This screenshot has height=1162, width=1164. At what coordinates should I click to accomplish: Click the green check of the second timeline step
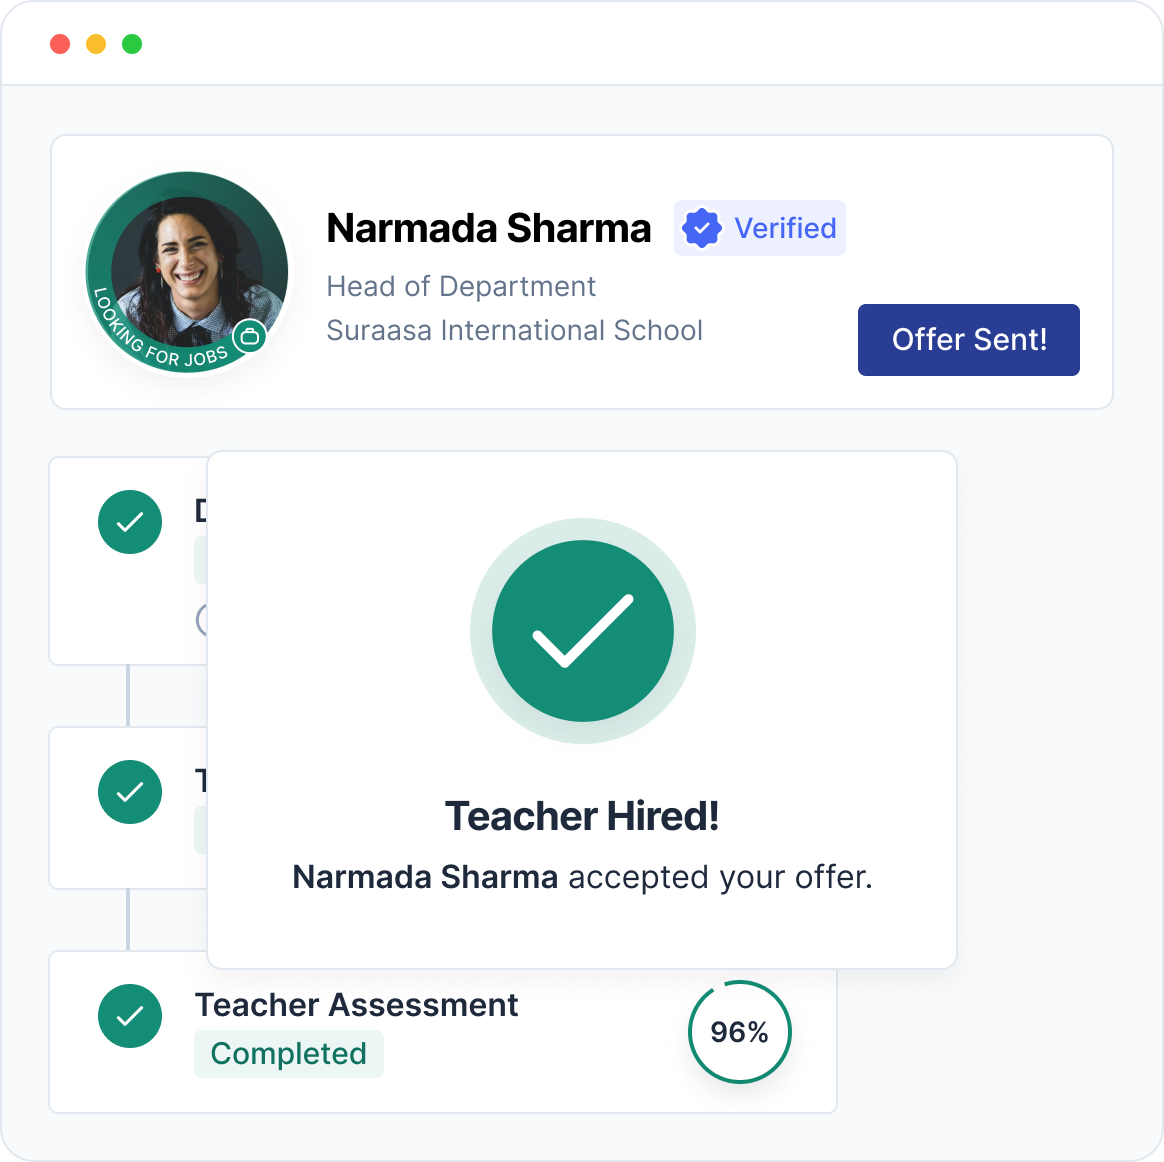130,792
